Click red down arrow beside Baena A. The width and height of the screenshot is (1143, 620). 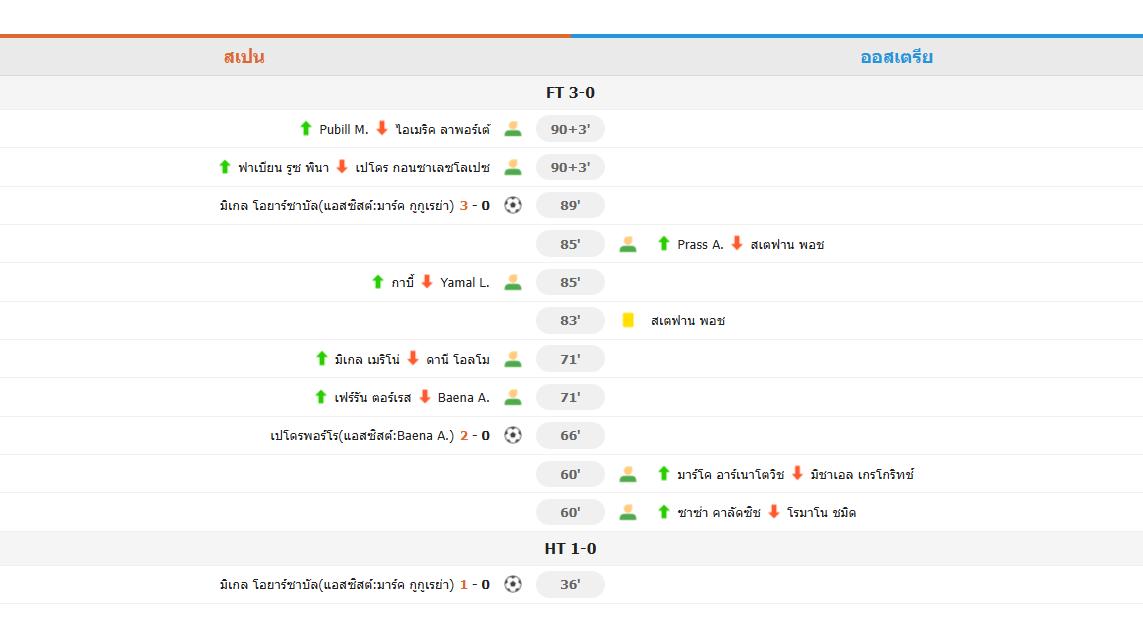425,396
